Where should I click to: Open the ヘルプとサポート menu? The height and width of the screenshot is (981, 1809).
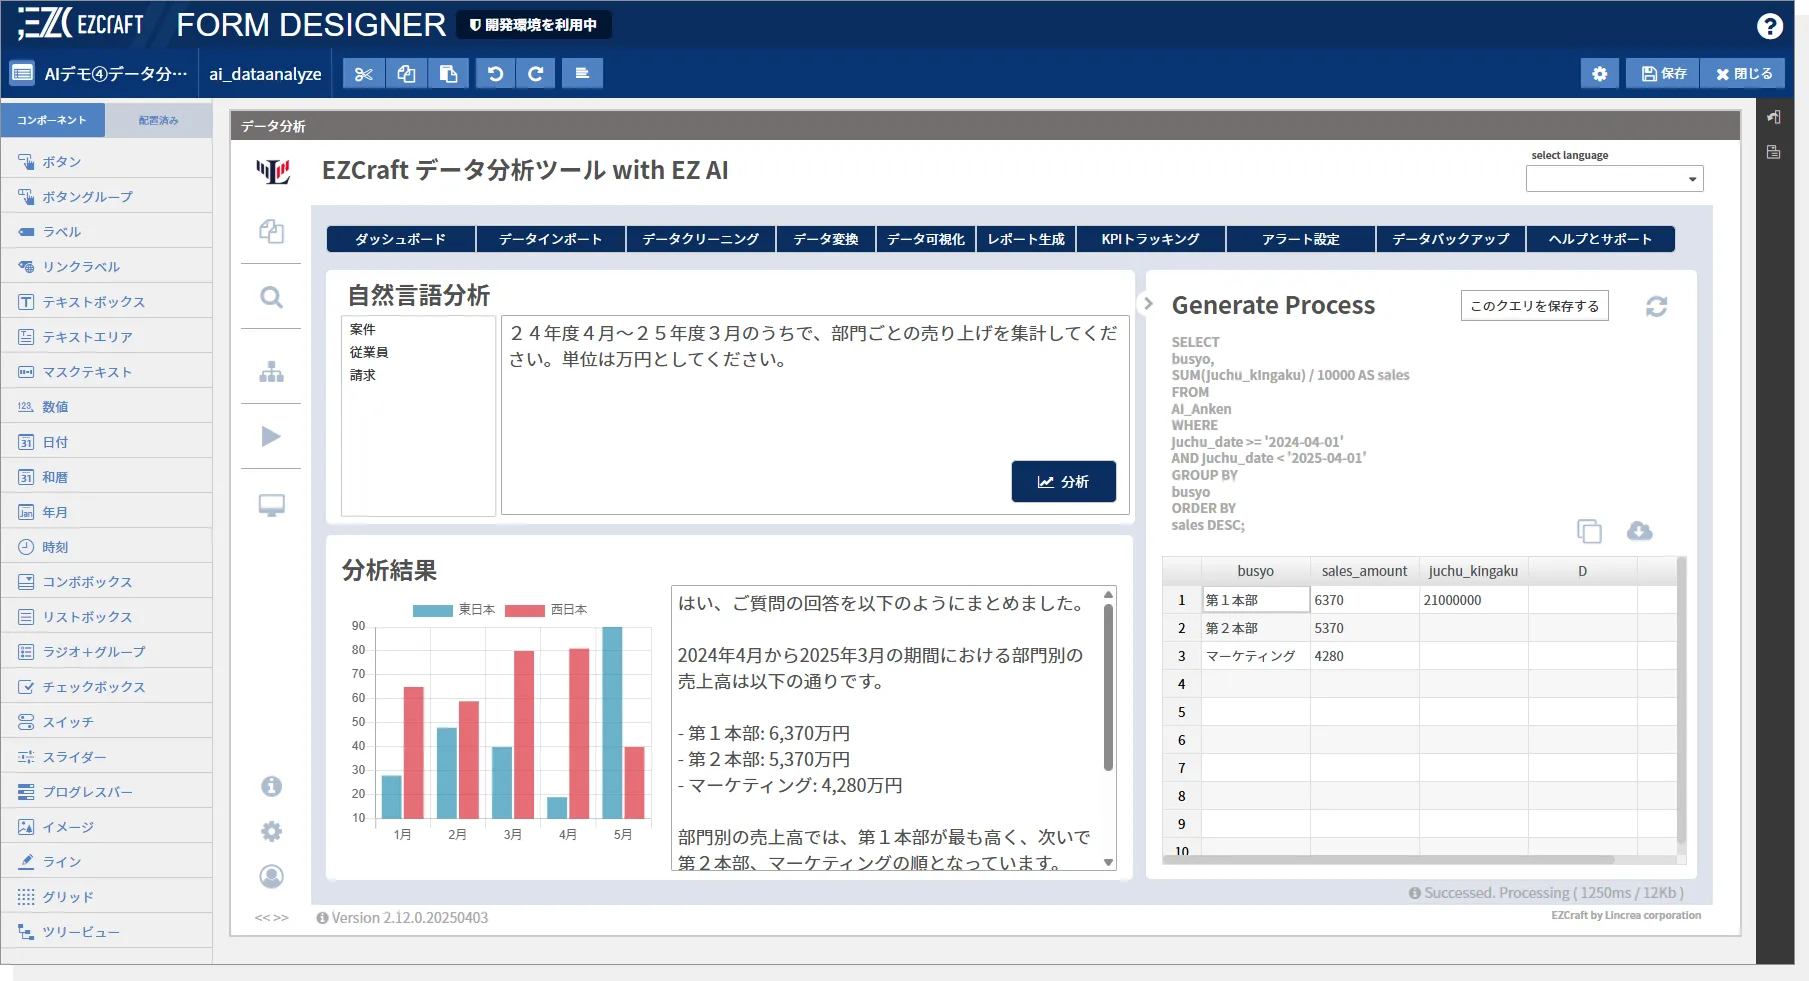[1600, 239]
